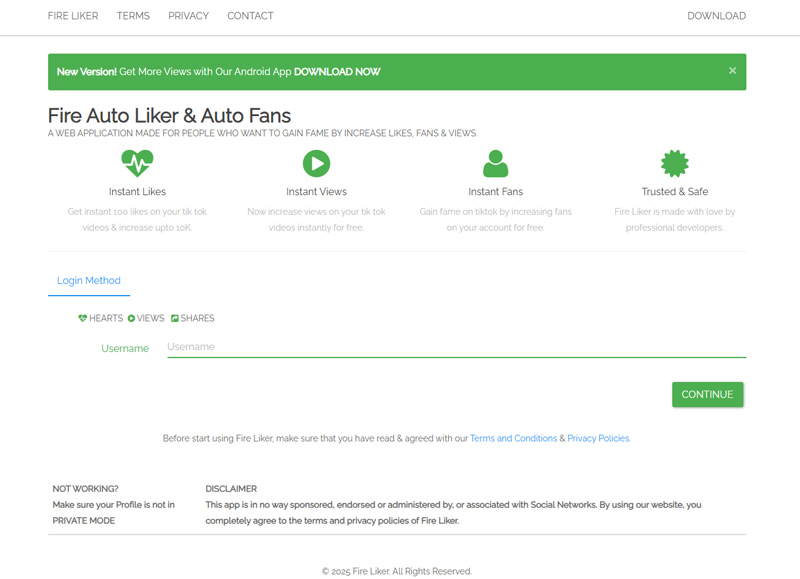Dismiss the green New Version banner
Screen dimensions: 800x579
pos(732,71)
